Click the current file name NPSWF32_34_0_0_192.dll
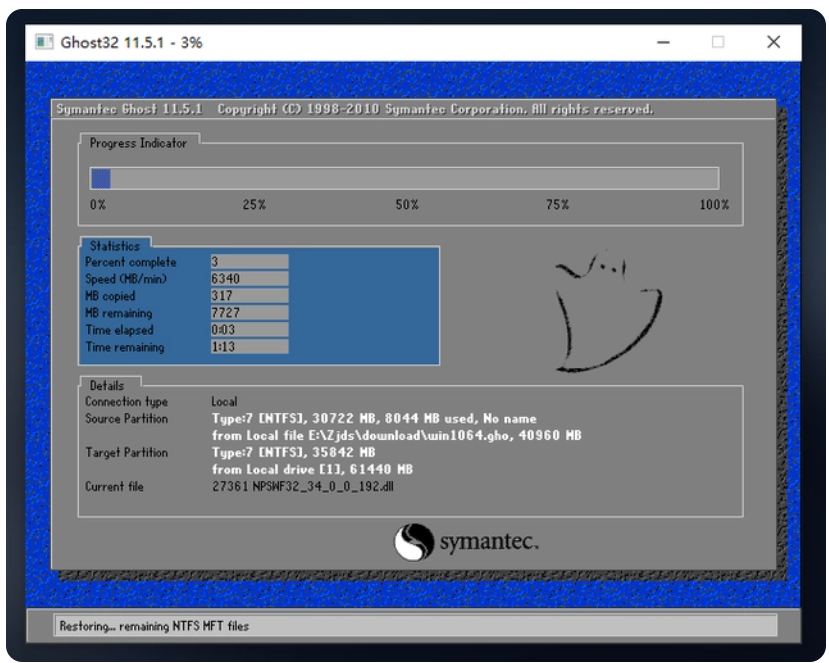The image size is (829, 663). 323,486
